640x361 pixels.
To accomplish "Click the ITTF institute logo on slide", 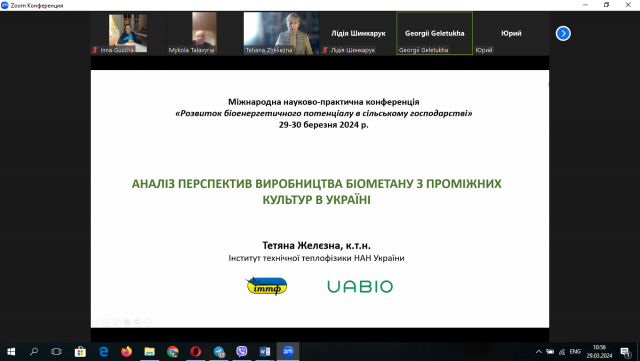I will pos(267,286).
